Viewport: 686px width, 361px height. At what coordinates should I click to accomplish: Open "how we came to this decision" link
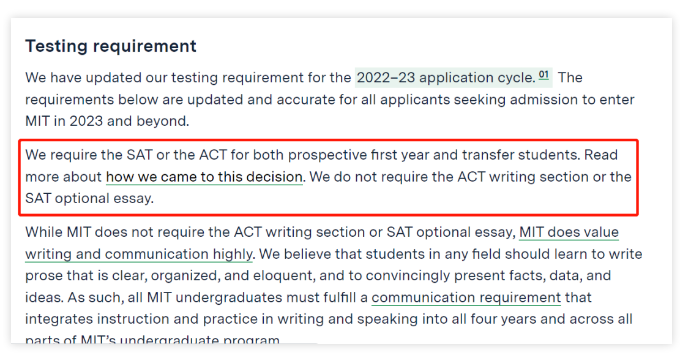(x=204, y=177)
